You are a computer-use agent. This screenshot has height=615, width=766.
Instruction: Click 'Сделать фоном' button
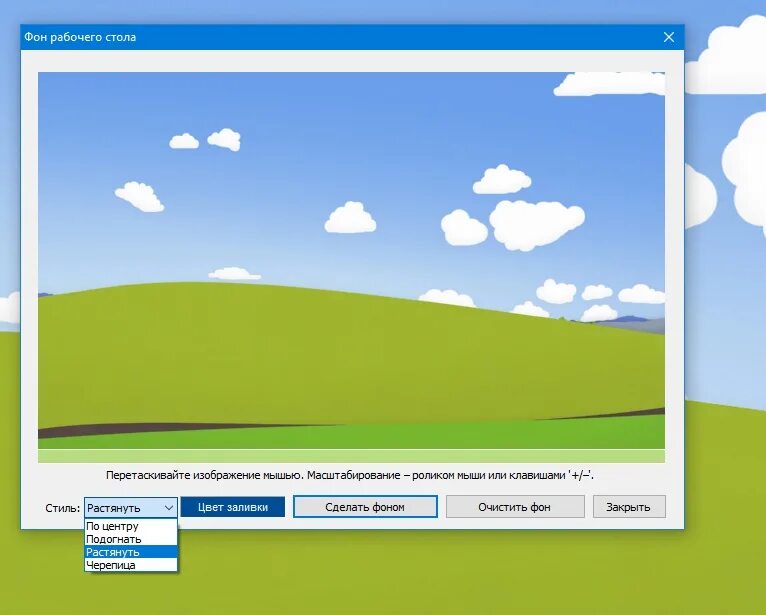(365, 507)
